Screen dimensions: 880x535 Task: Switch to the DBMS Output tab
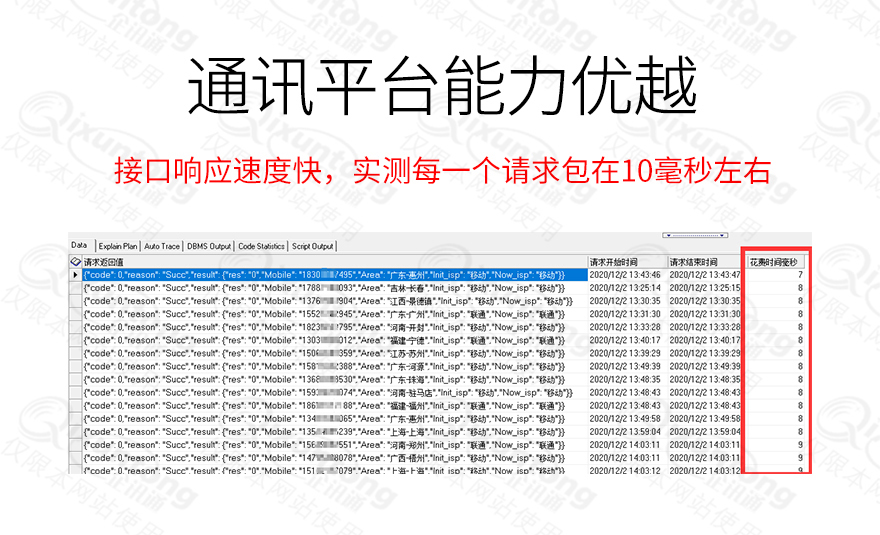pyautogui.click(x=209, y=245)
